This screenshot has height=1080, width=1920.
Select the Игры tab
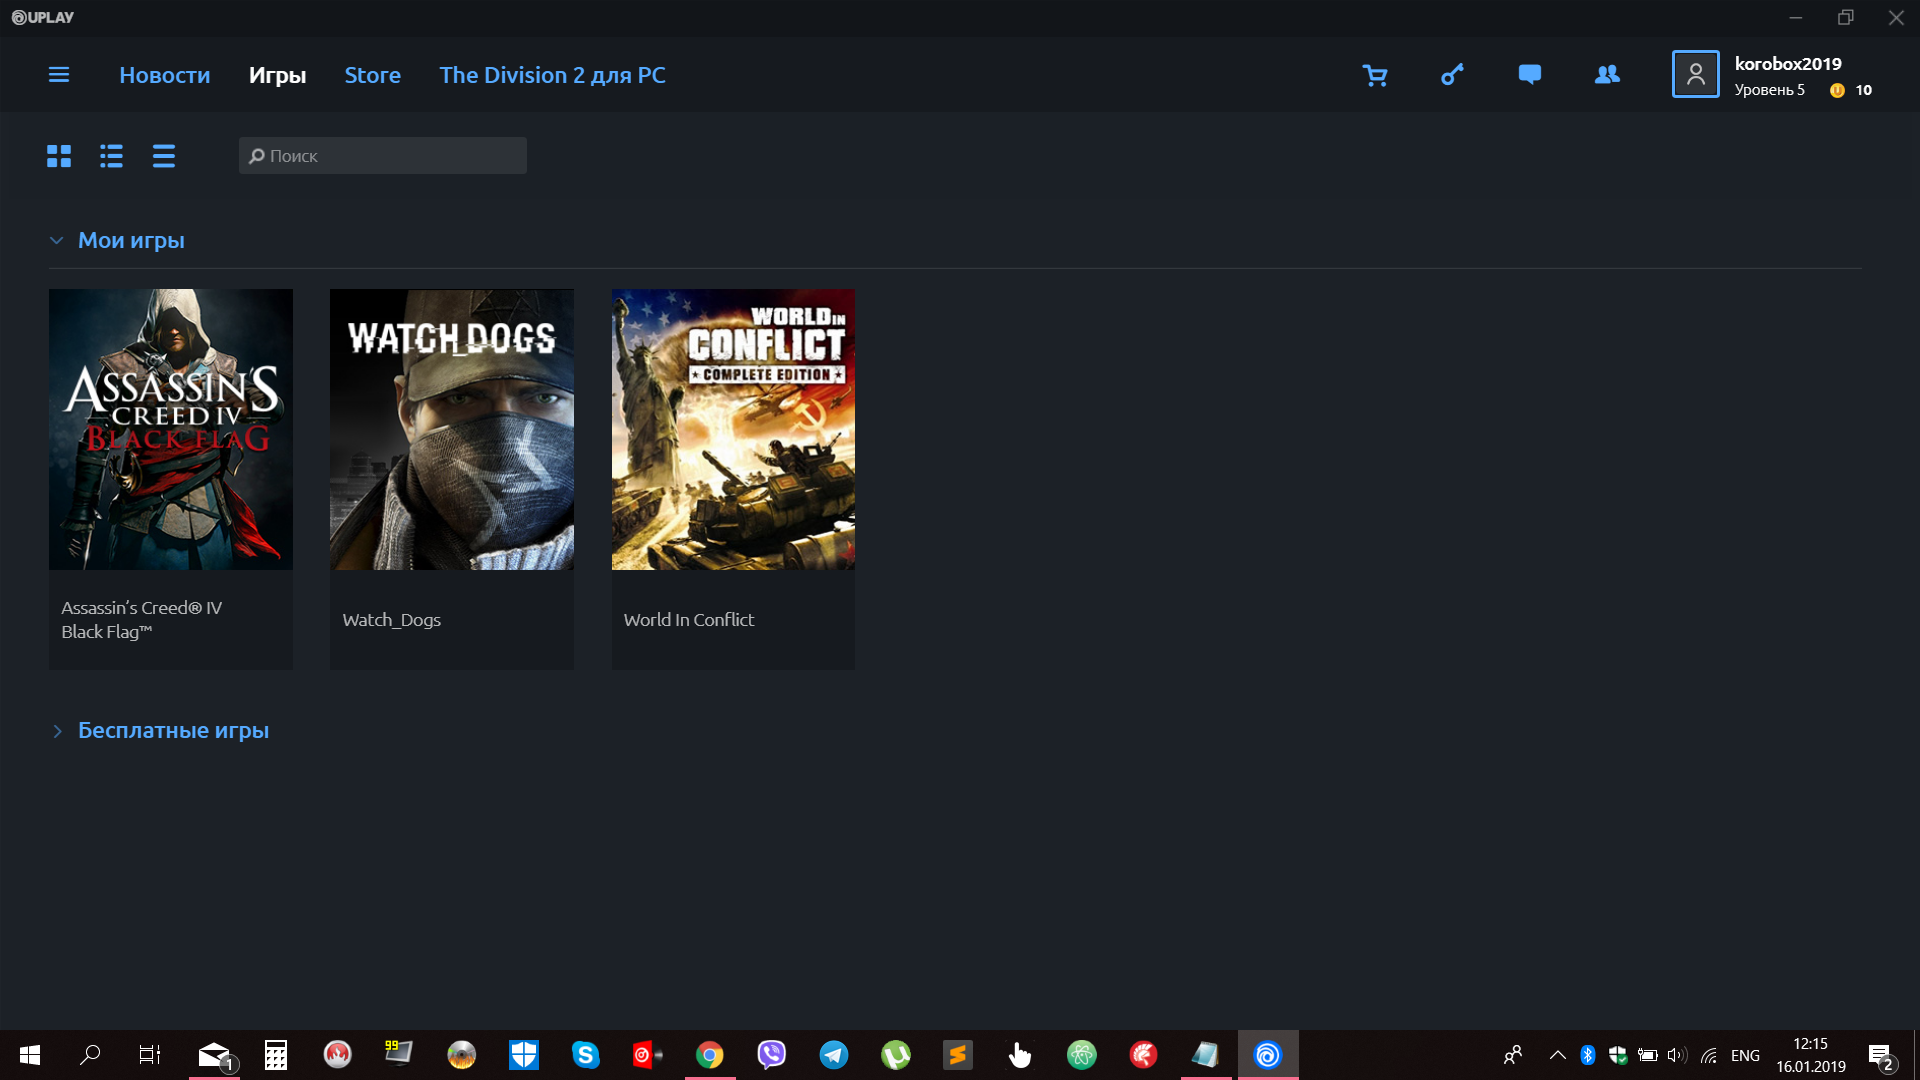[277, 75]
